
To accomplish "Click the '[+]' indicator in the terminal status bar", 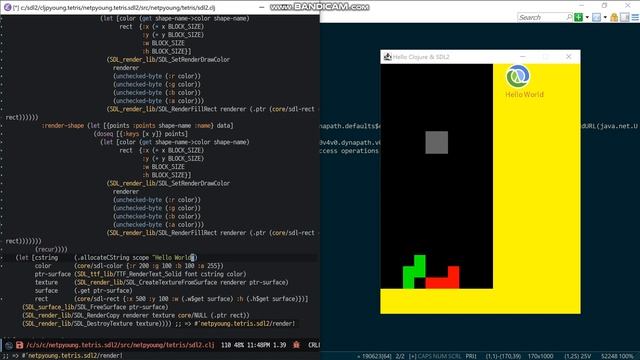I will 413,356.
